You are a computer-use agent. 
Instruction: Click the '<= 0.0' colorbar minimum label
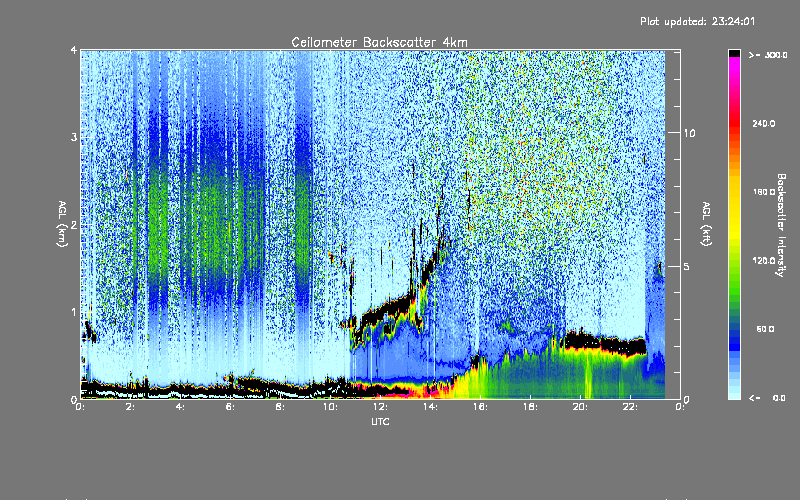pos(768,398)
